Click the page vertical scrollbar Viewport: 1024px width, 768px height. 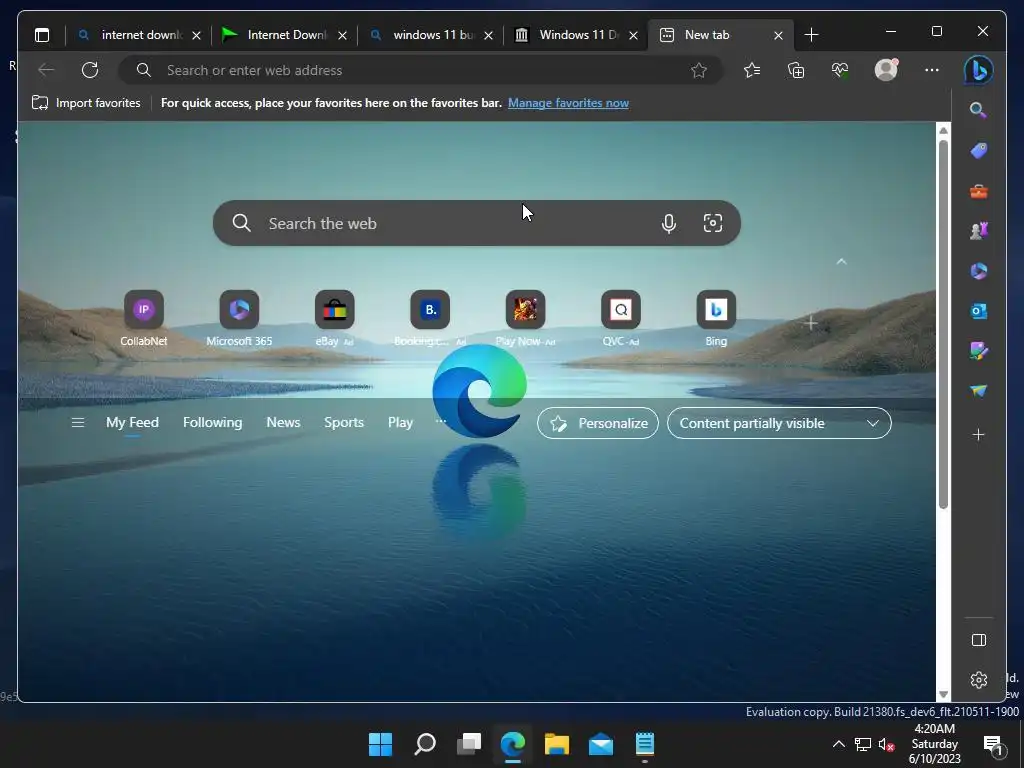coord(943,323)
